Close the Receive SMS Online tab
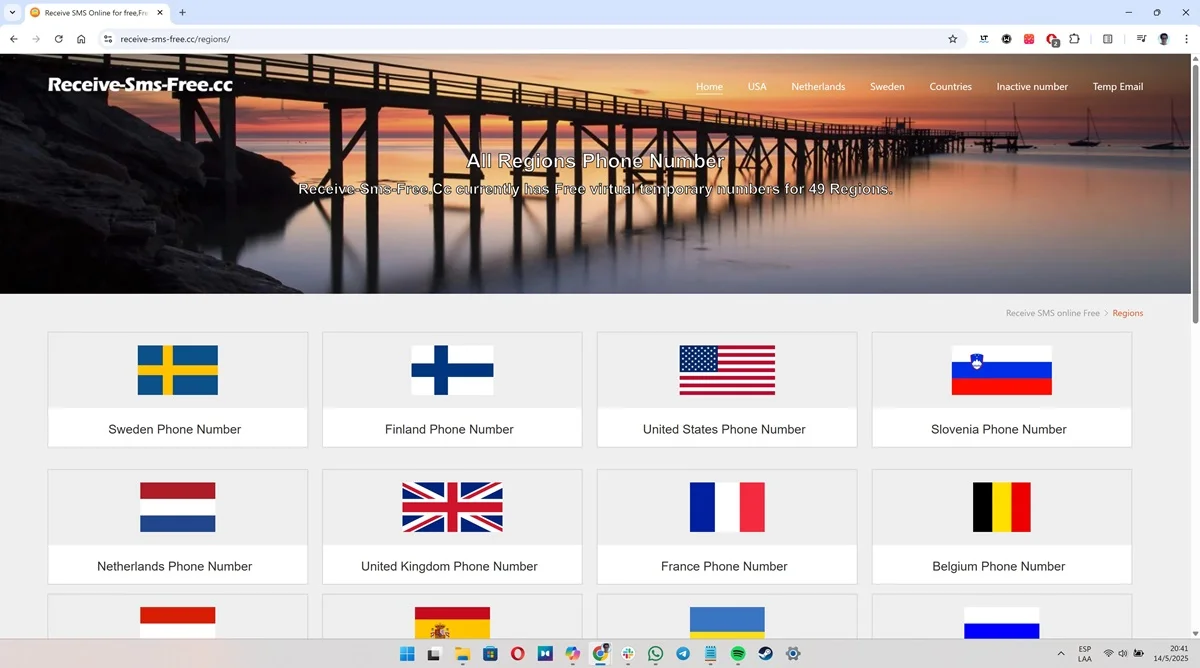The height and width of the screenshot is (668, 1200). pyautogui.click(x=160, y=13)
